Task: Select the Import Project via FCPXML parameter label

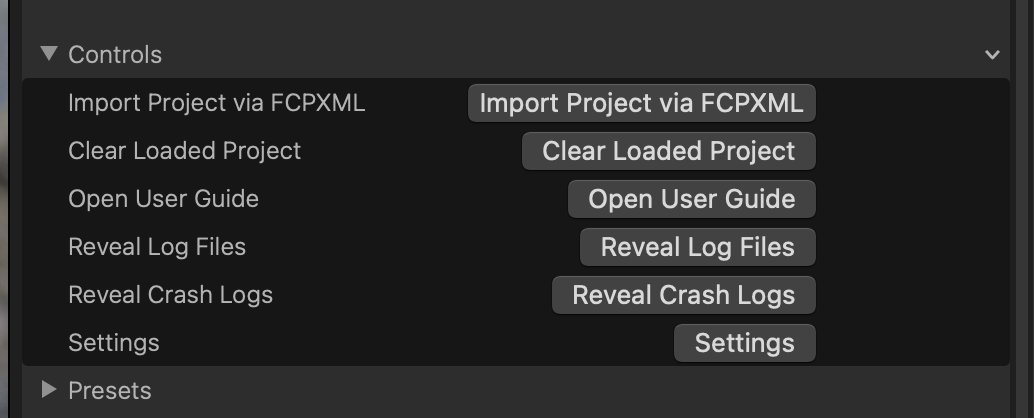Action: point(216,103)
